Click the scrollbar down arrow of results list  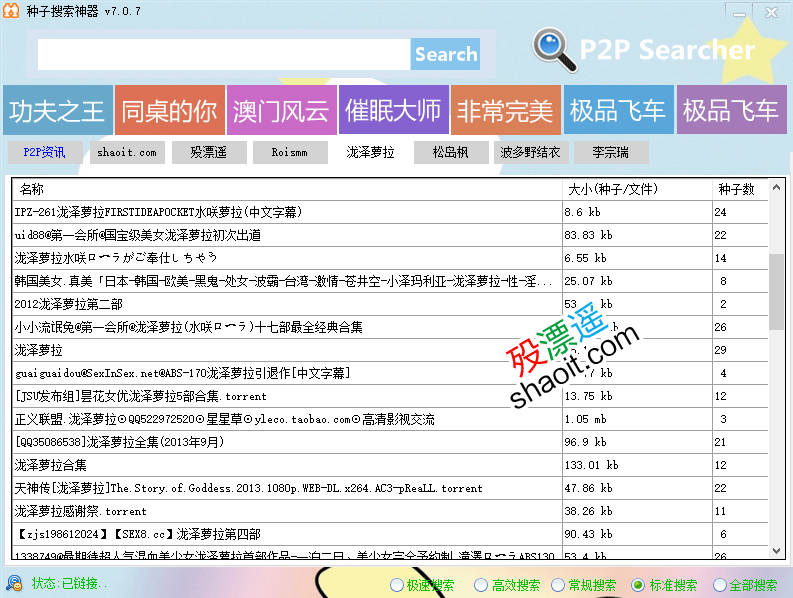pyautogui.click(x=776, y=550)
